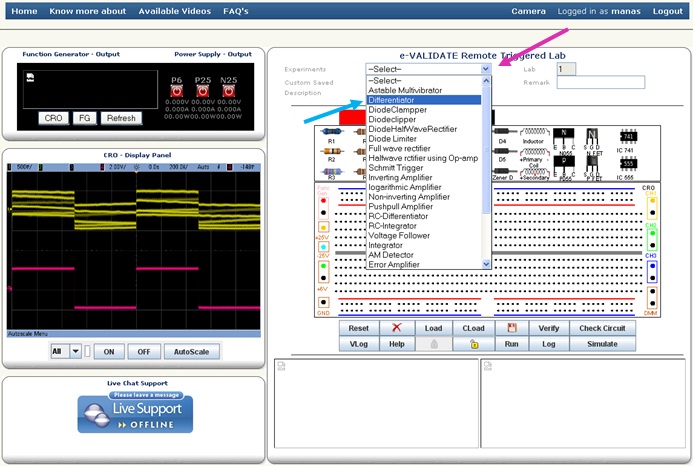Screen dimensions: 695x466
Task: Select the IC 555 timer component
Action: (629, 164)
